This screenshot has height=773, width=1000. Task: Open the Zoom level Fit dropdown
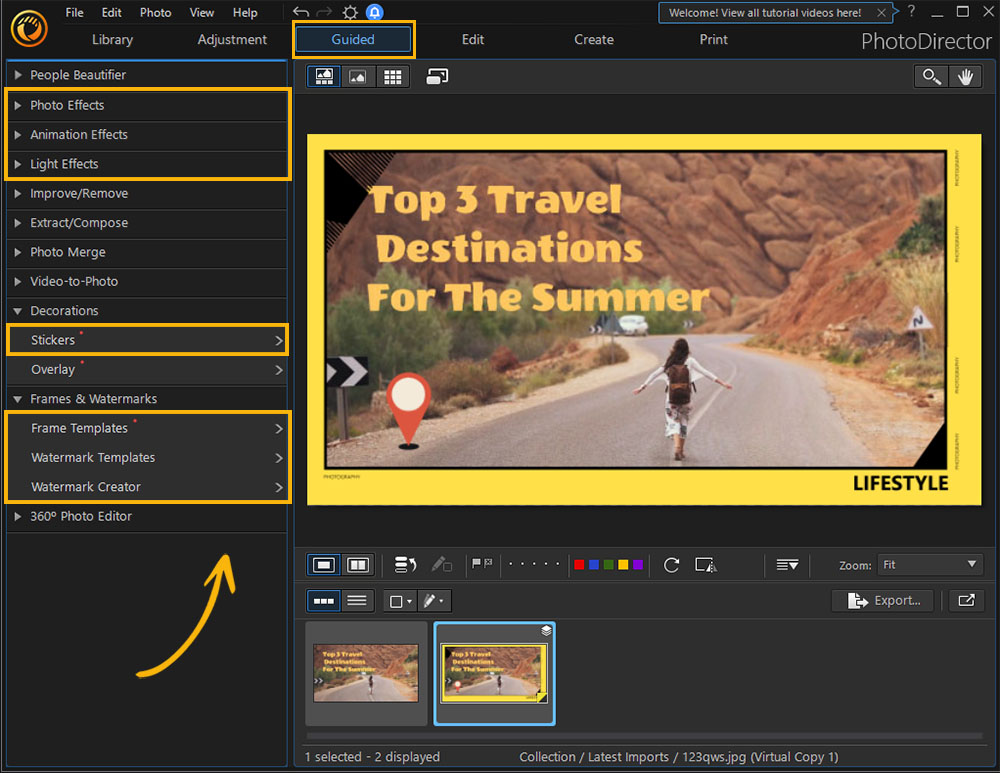tap(929, 564)
